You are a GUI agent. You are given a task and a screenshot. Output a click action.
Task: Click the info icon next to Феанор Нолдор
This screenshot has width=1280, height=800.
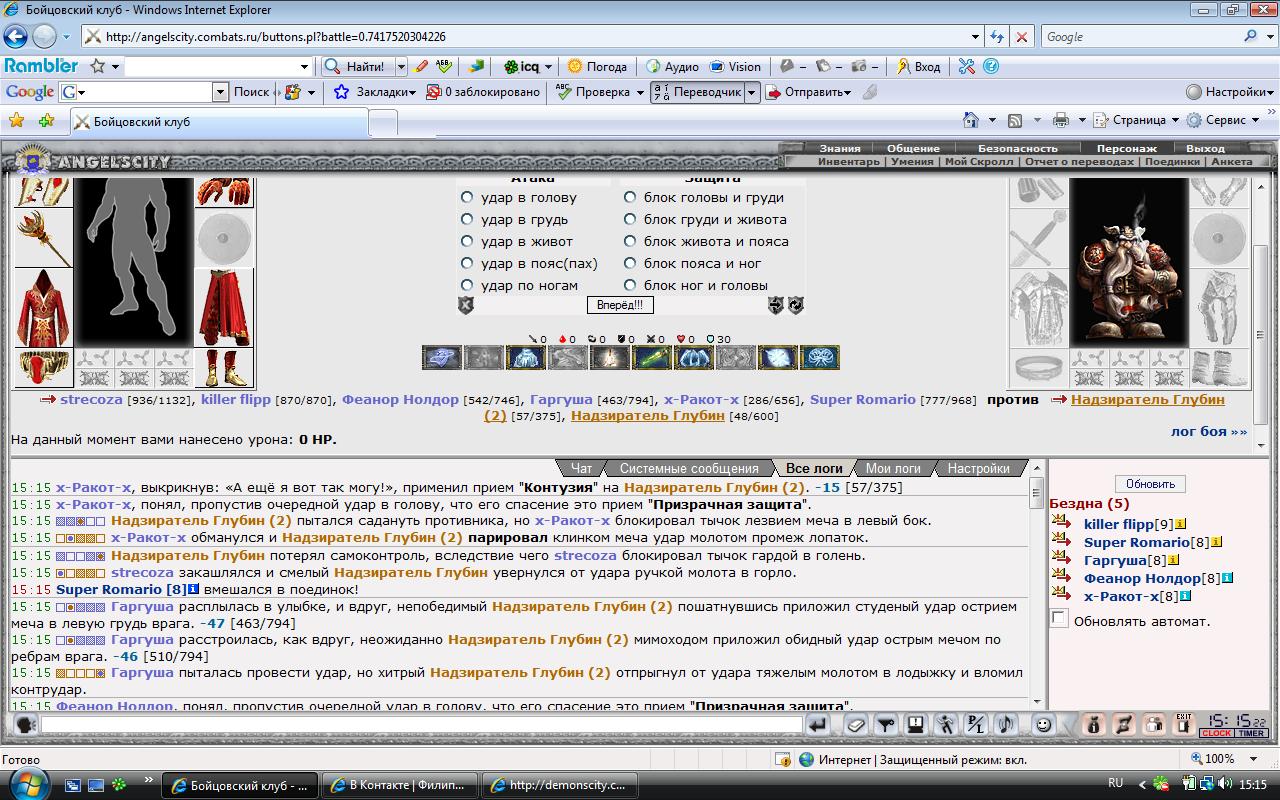(x=1227, y=578)
